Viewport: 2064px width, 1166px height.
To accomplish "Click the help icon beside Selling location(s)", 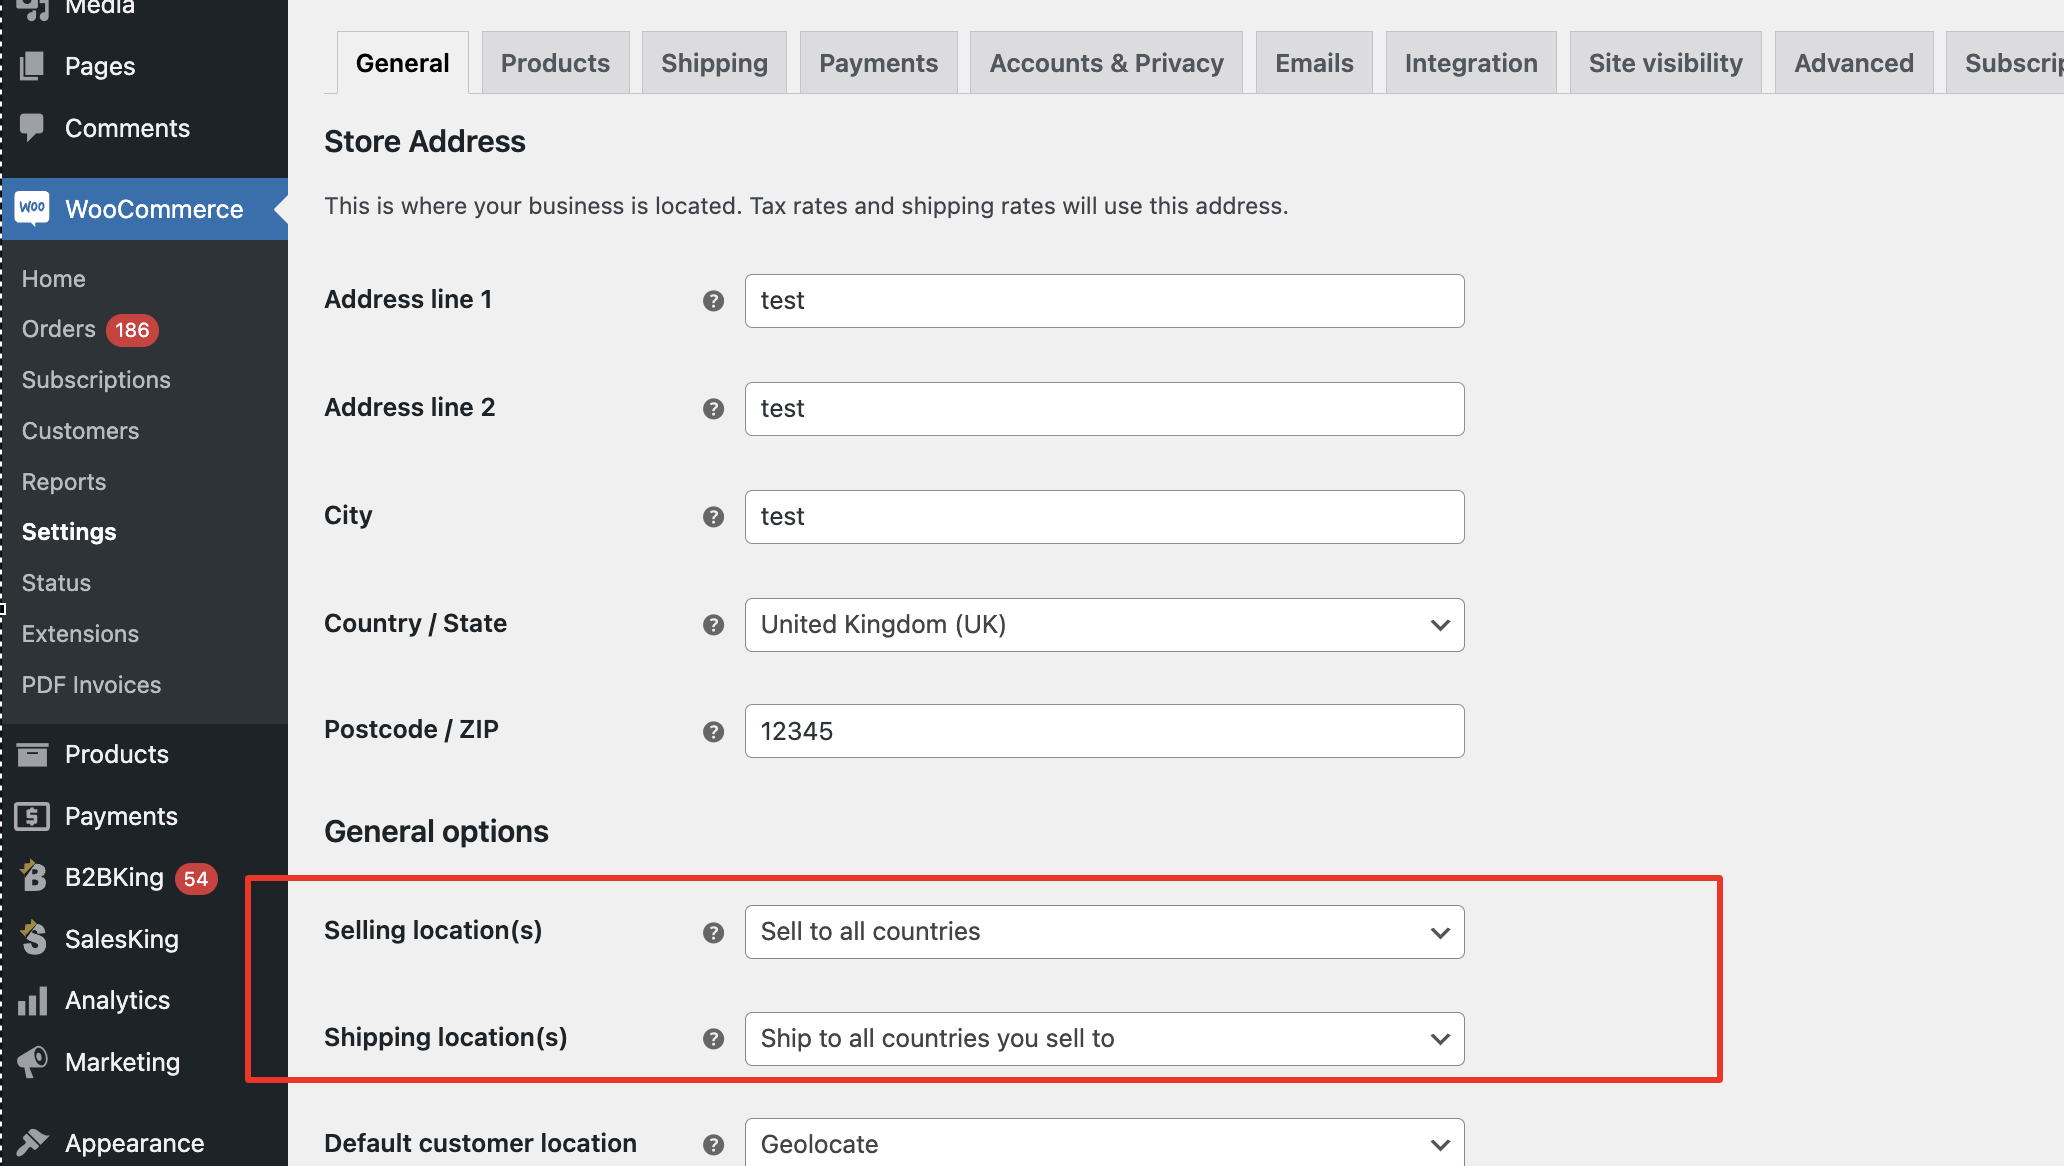I will tap(713, 933).
